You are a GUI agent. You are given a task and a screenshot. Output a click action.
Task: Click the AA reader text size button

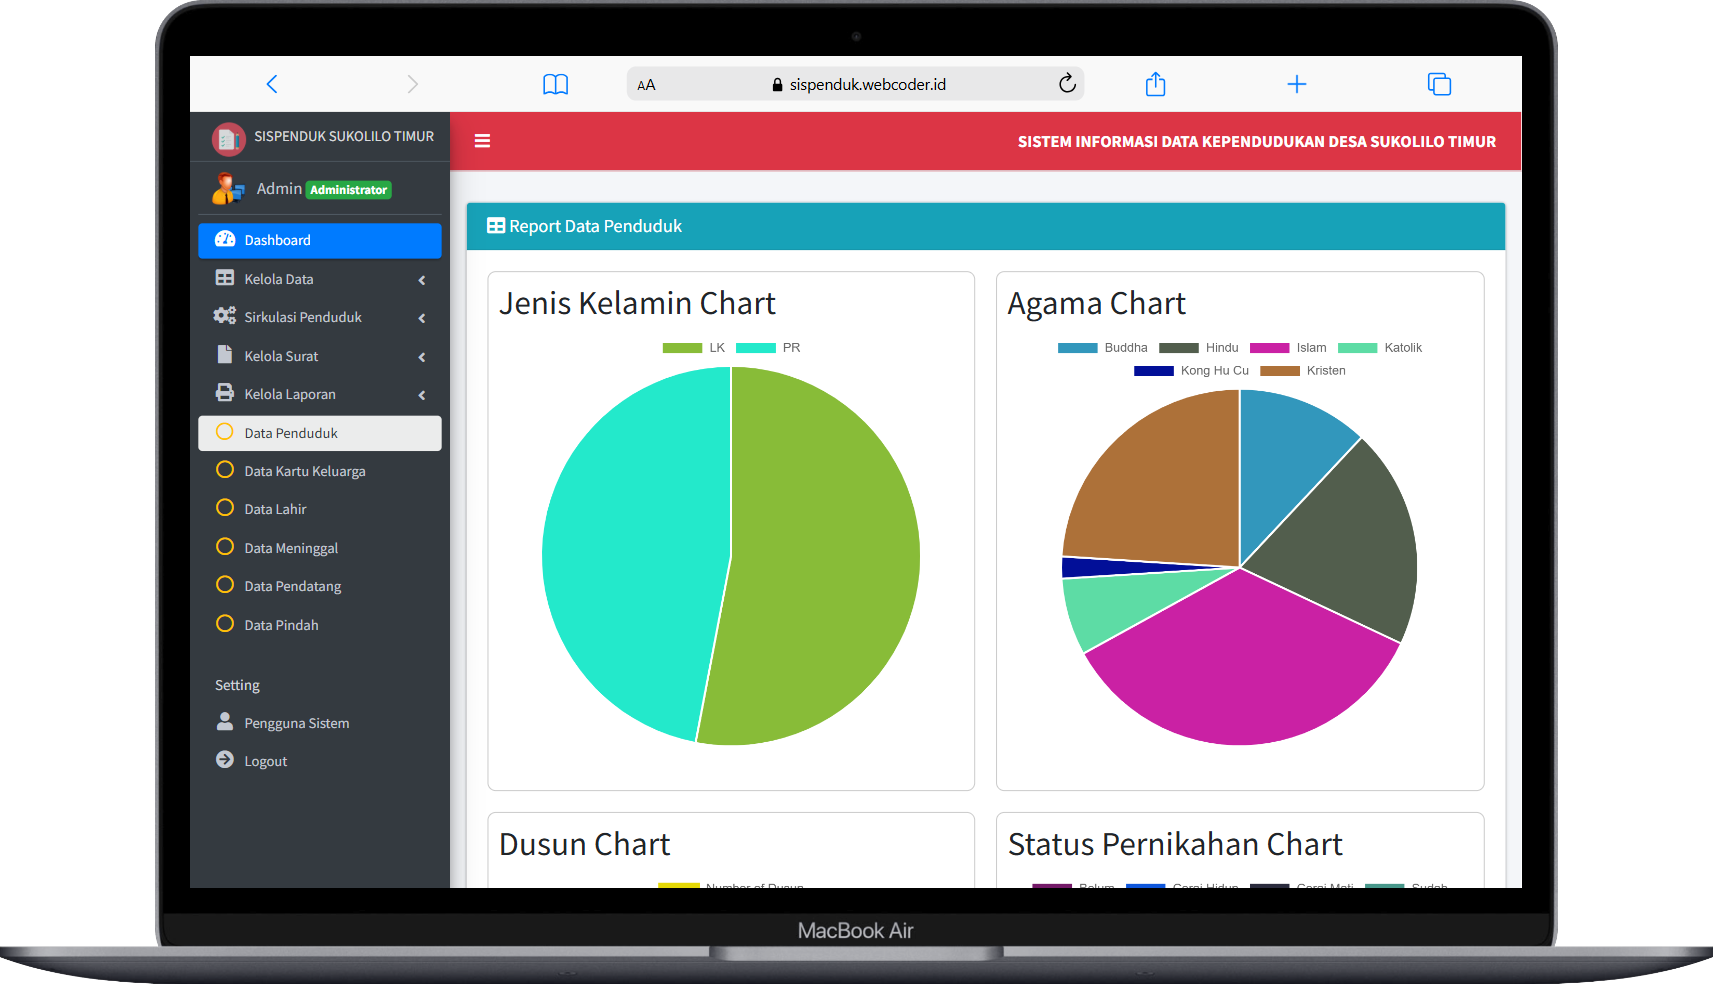(646, 85)
